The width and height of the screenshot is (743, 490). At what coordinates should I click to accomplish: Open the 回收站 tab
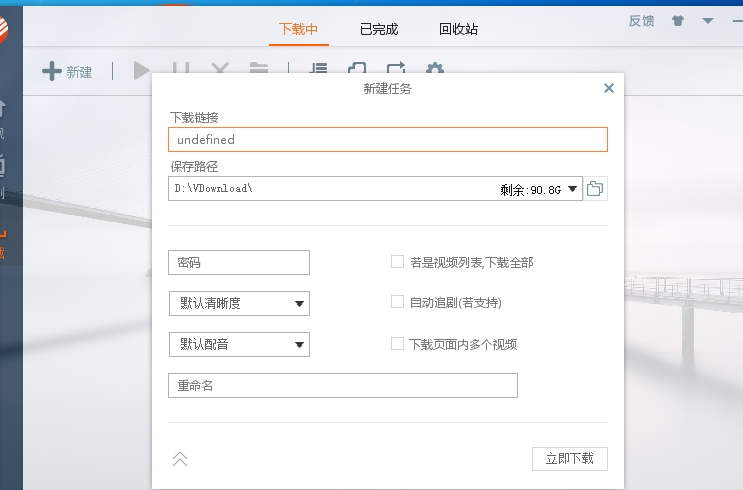(x=458, y=29)
